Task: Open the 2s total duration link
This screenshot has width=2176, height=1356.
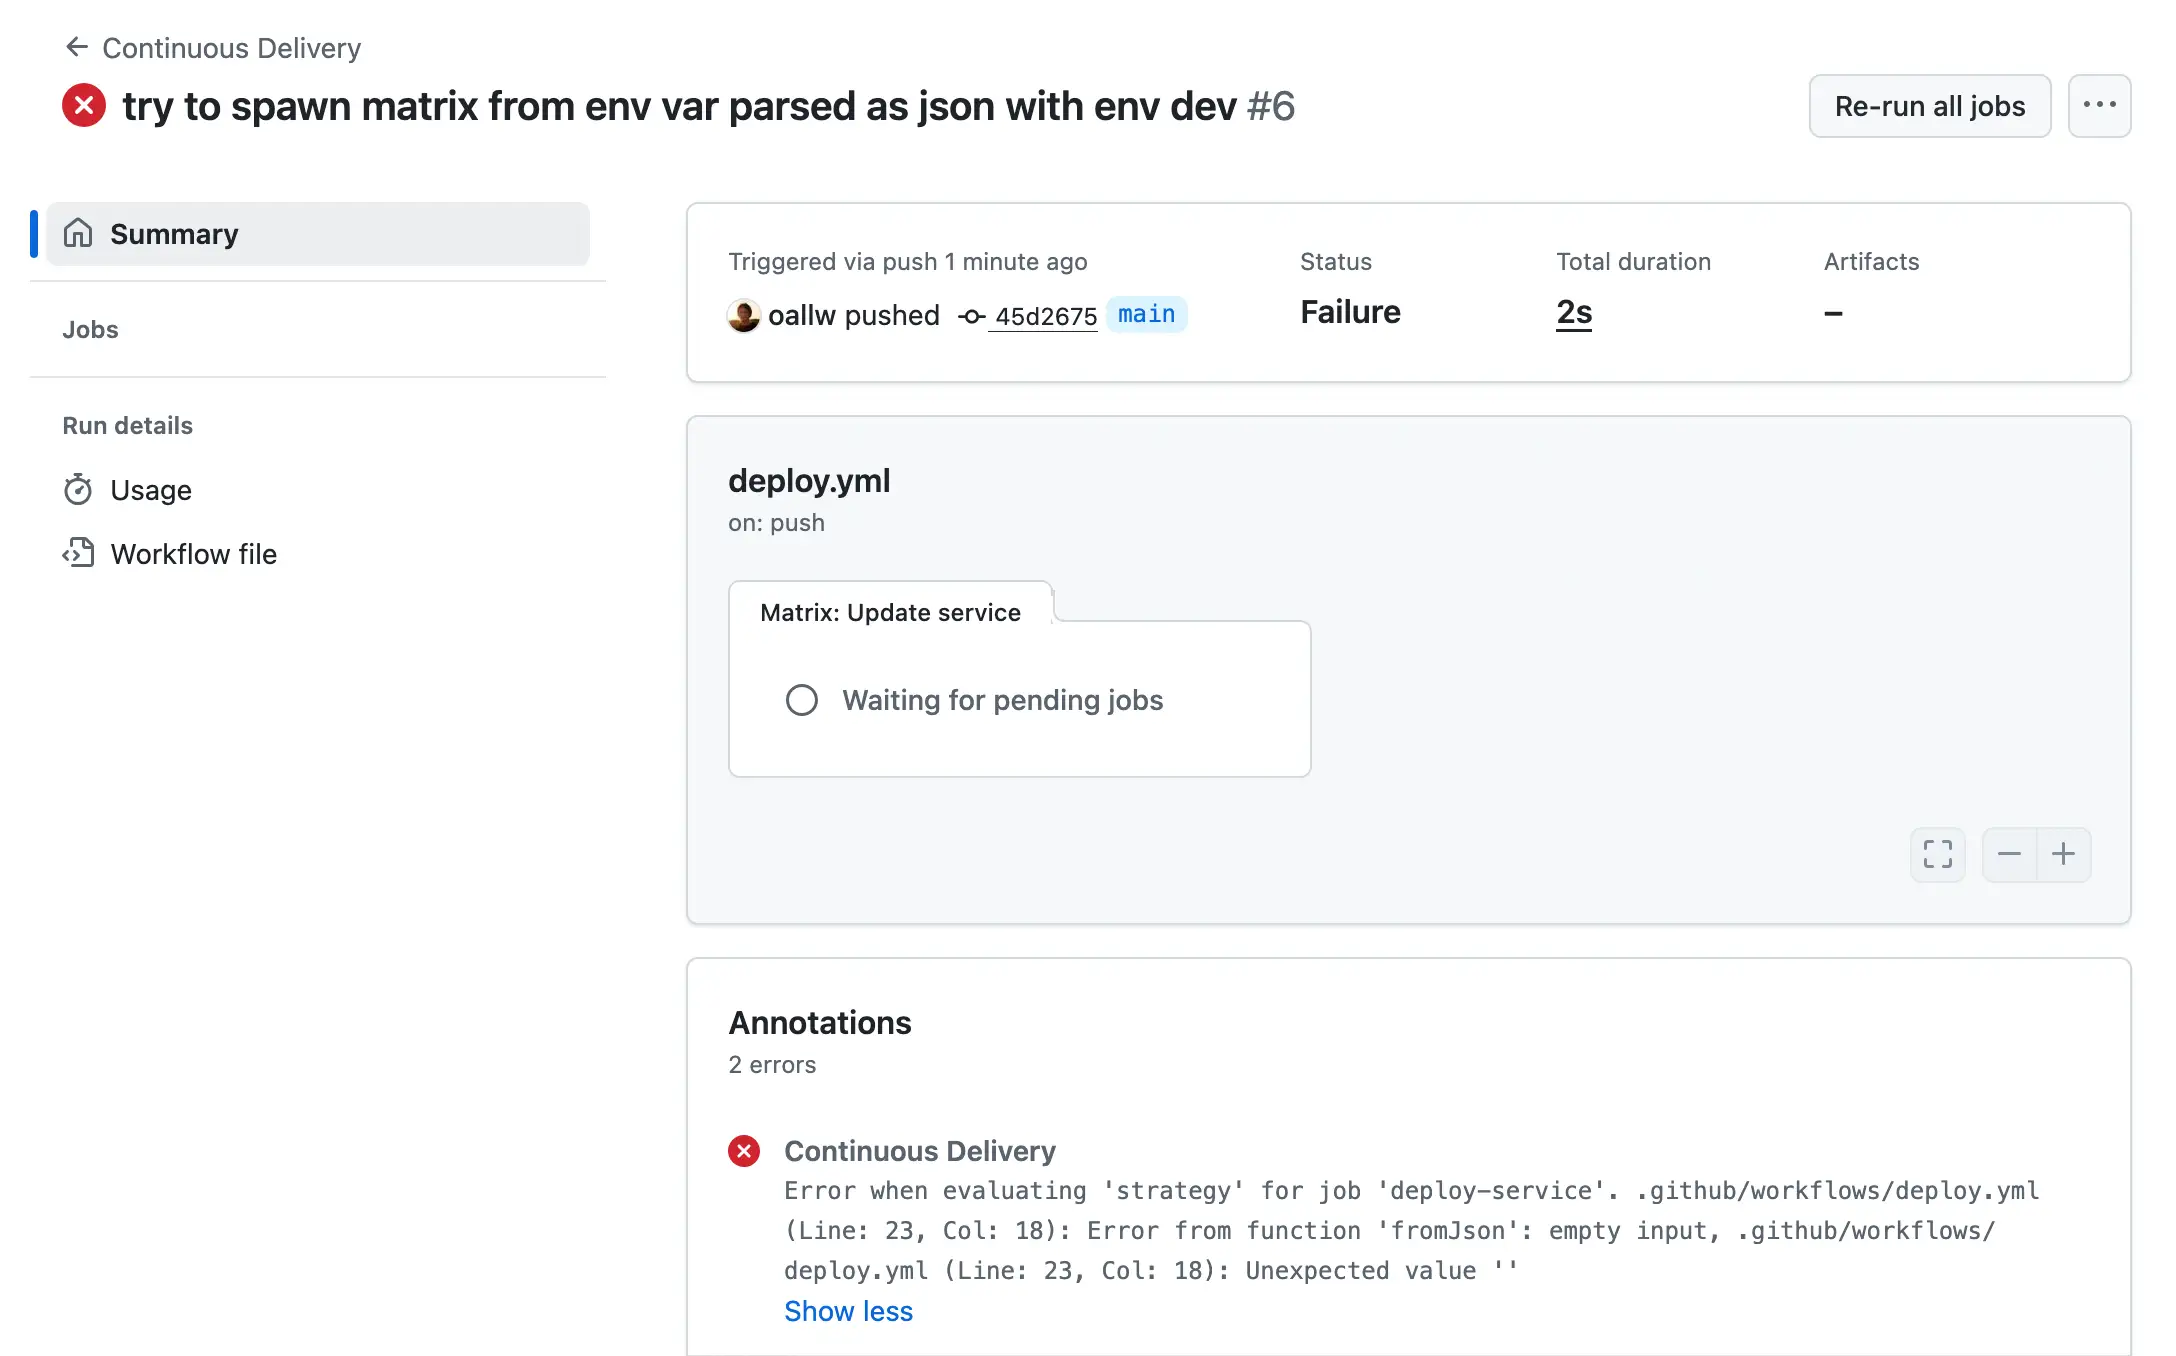Action: click(1573, 313)
